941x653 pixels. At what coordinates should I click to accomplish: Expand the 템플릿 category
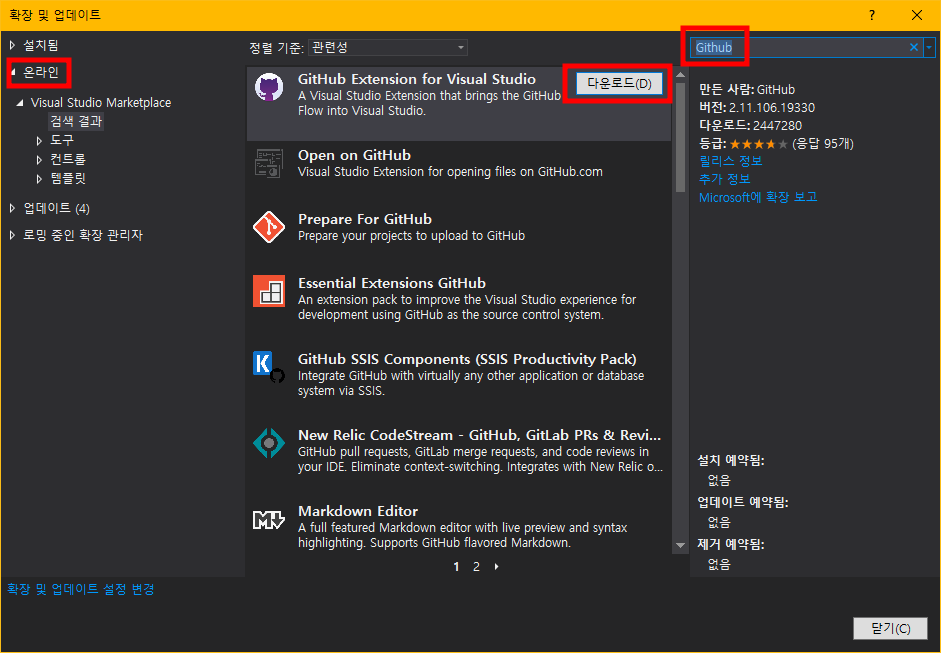pyautogui.click(x=39, y=179)
